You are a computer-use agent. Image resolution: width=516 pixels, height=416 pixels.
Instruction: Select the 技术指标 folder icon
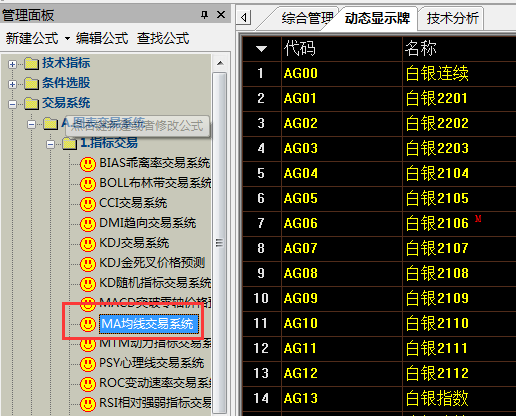(x=31, y=63)
